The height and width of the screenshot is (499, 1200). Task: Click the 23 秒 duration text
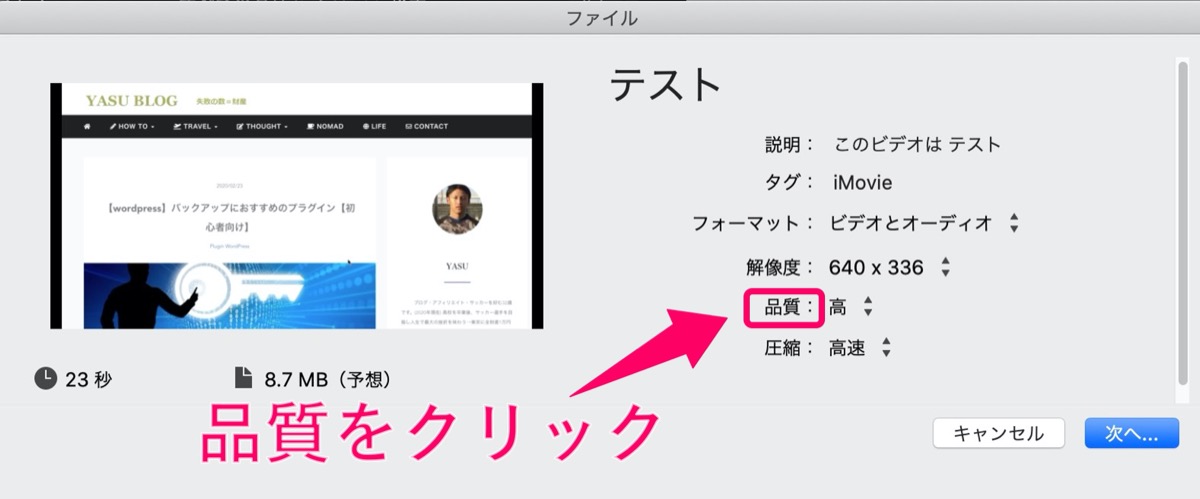[89, 379]
